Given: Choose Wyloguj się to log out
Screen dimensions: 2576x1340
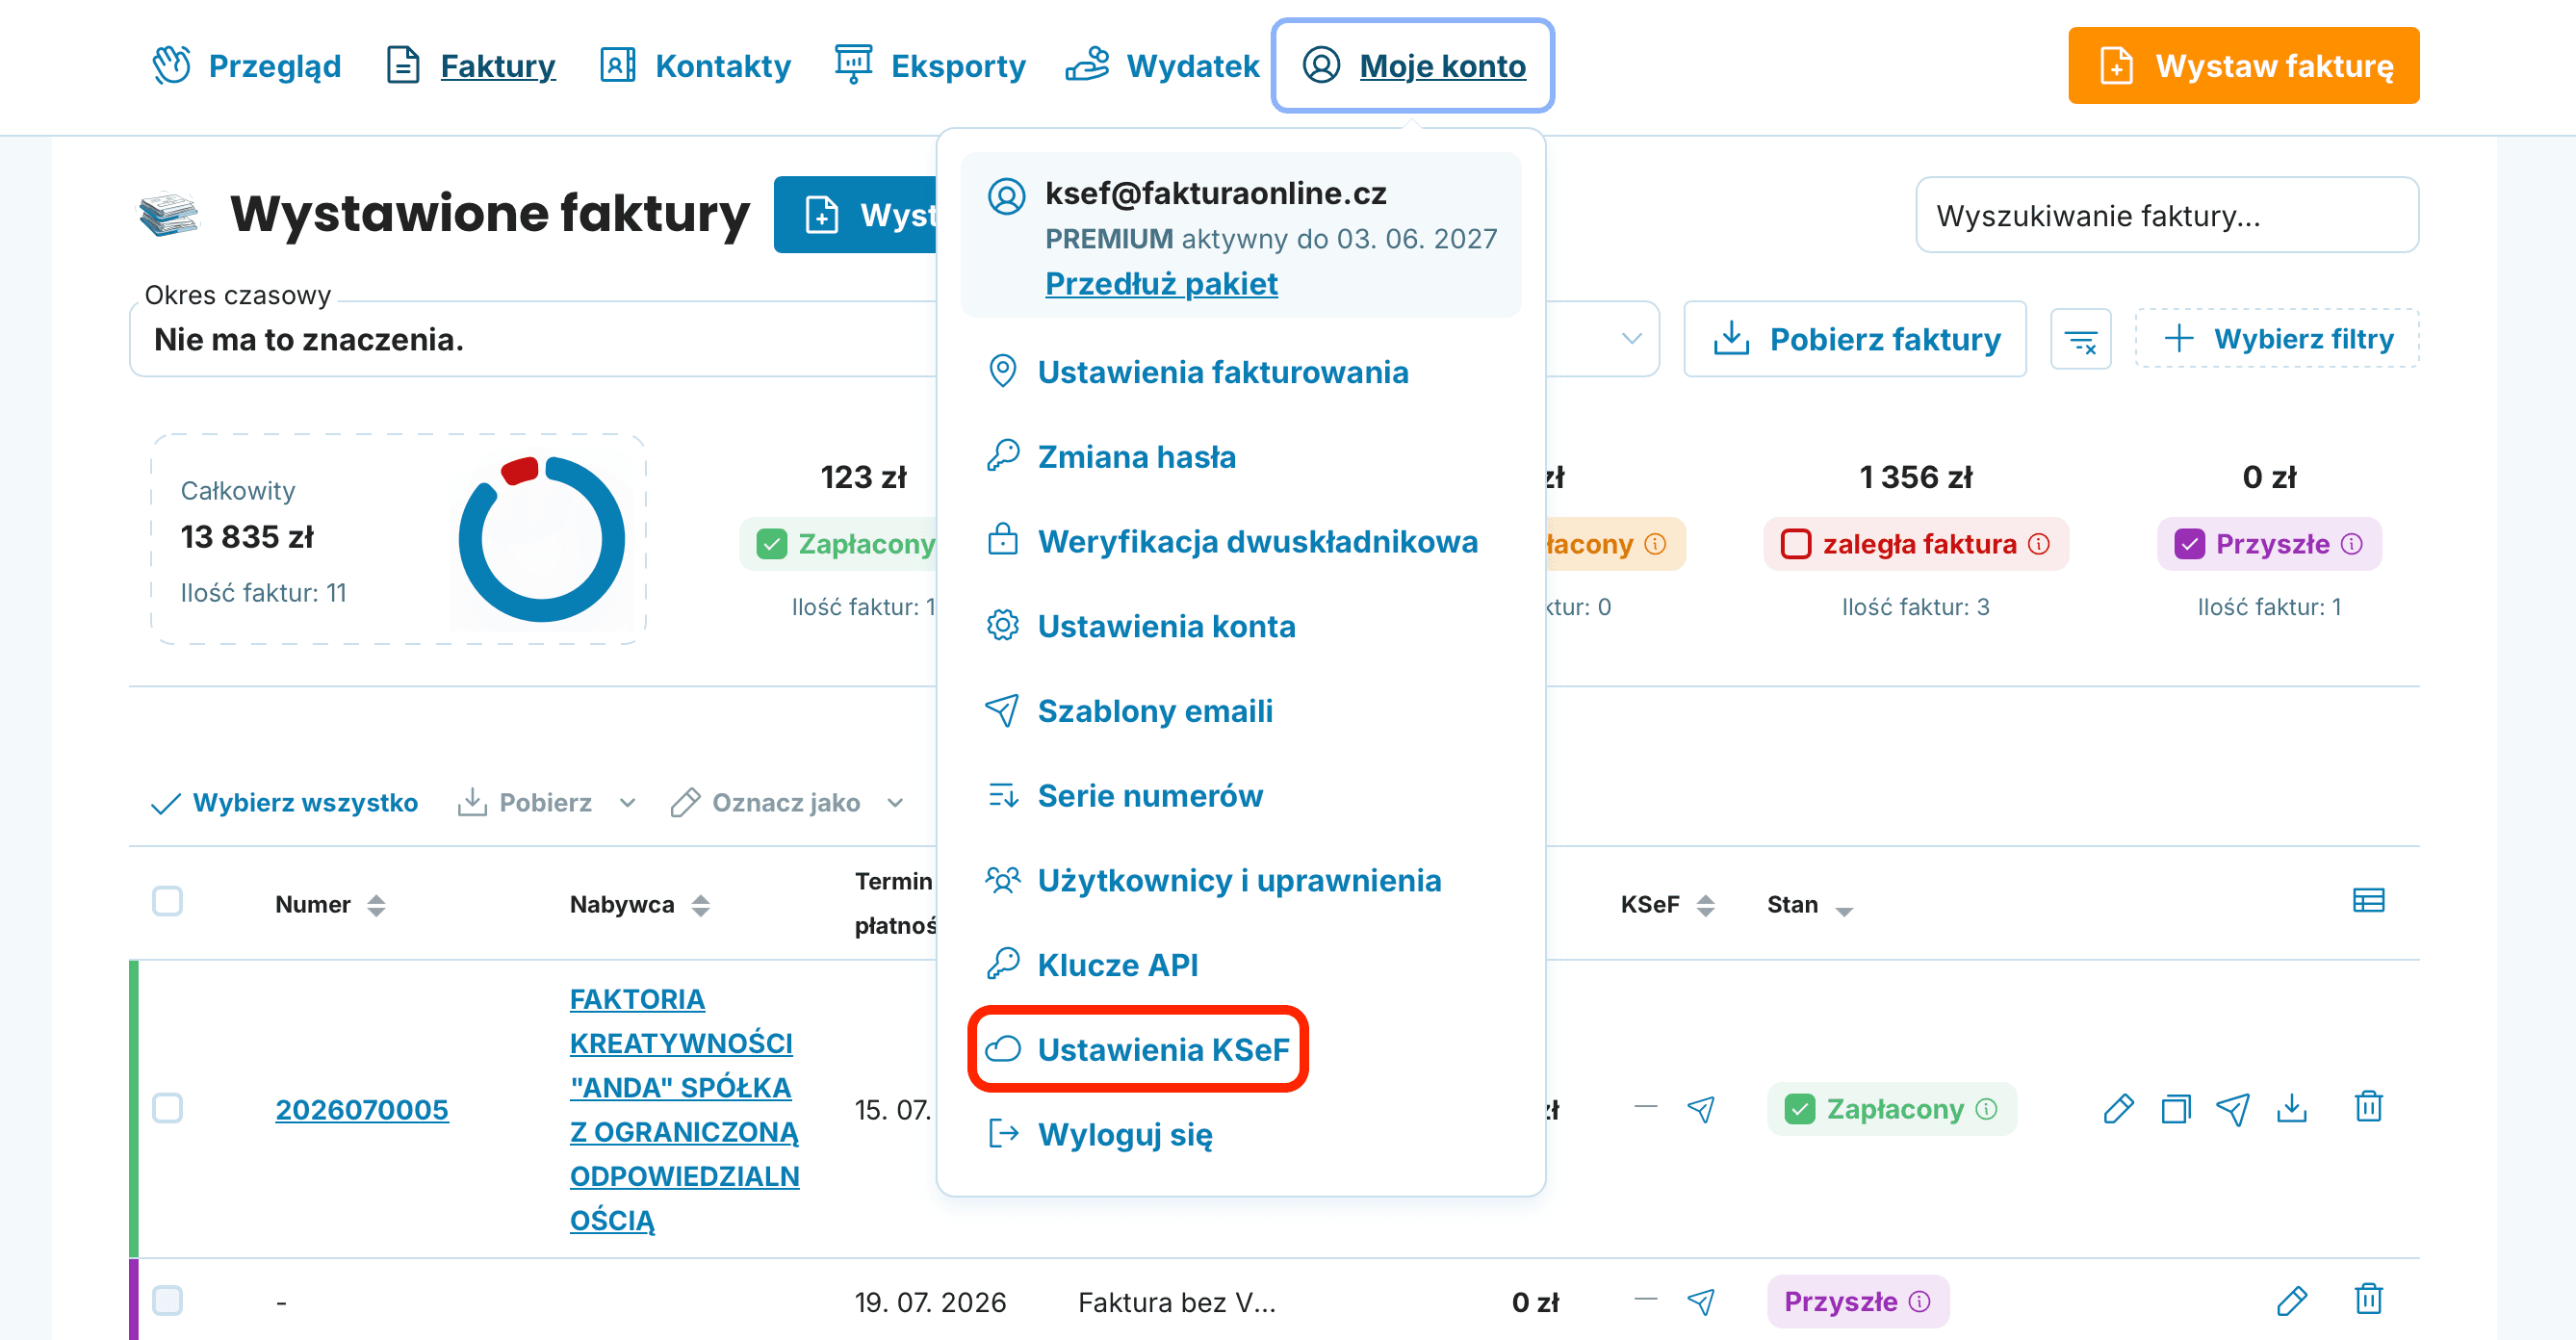Looking at the screenshot, I should click(x=1100, y=1134).
